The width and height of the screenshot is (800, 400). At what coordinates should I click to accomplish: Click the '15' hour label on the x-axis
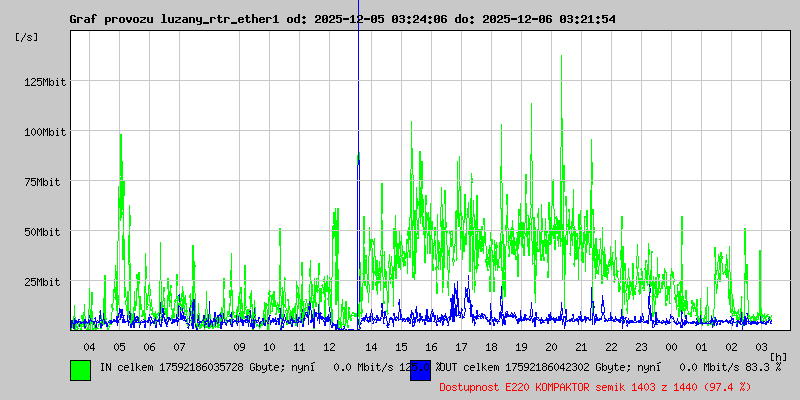[402, 347]
